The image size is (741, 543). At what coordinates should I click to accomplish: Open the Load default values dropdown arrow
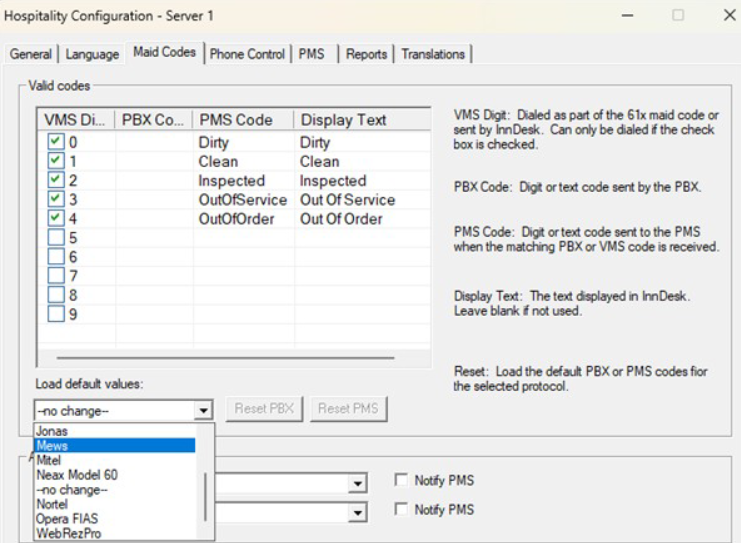click(204, 409)
